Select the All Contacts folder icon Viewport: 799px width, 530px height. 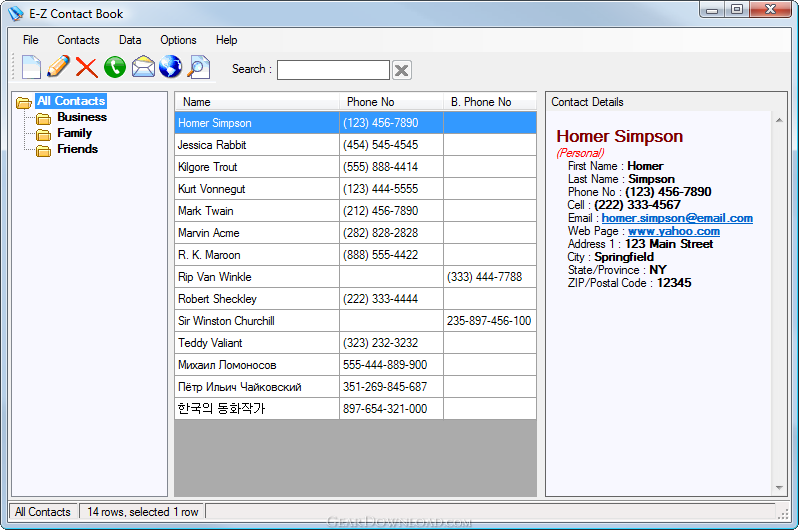23,102
